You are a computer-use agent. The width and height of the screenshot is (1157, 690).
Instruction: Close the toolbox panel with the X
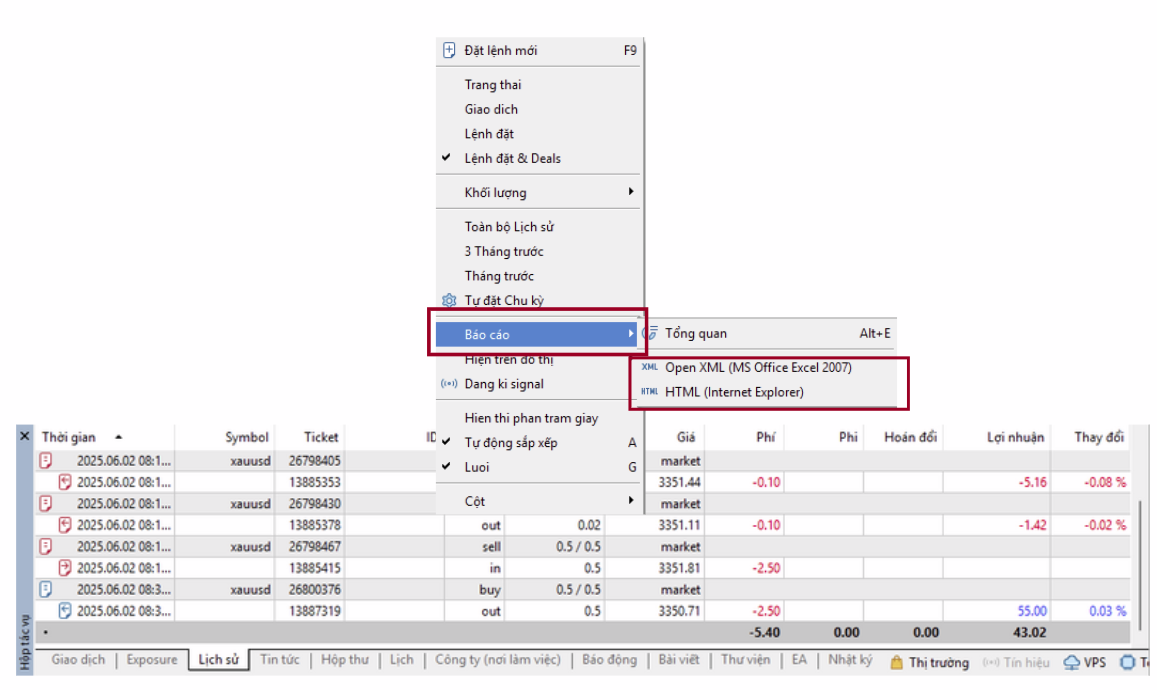[x=25, y=437]
